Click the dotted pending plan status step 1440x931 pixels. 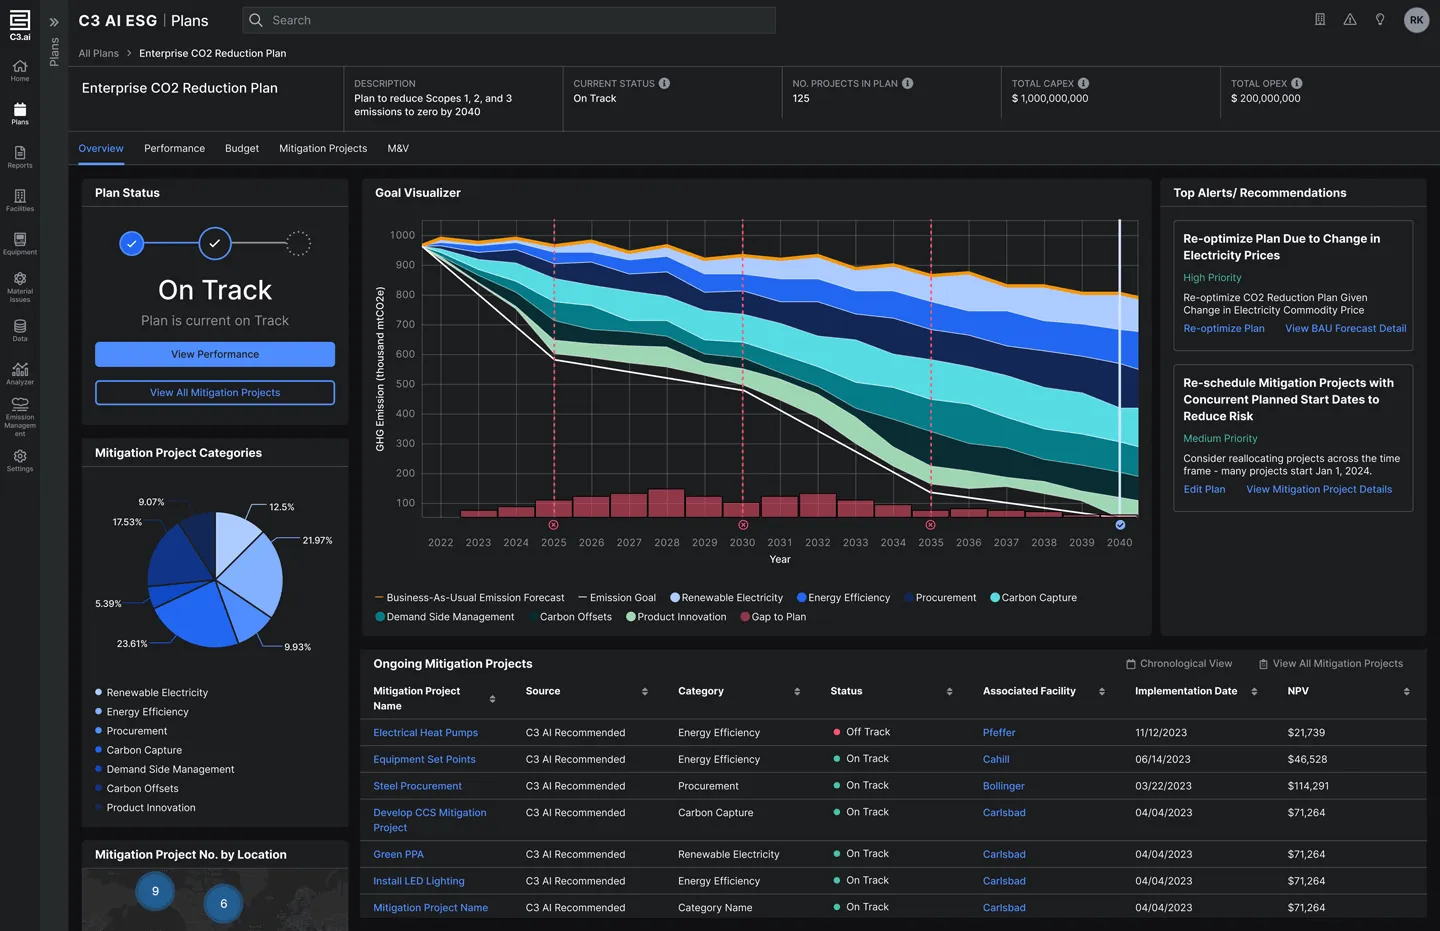pyautogui.click(x=299, y=243)
